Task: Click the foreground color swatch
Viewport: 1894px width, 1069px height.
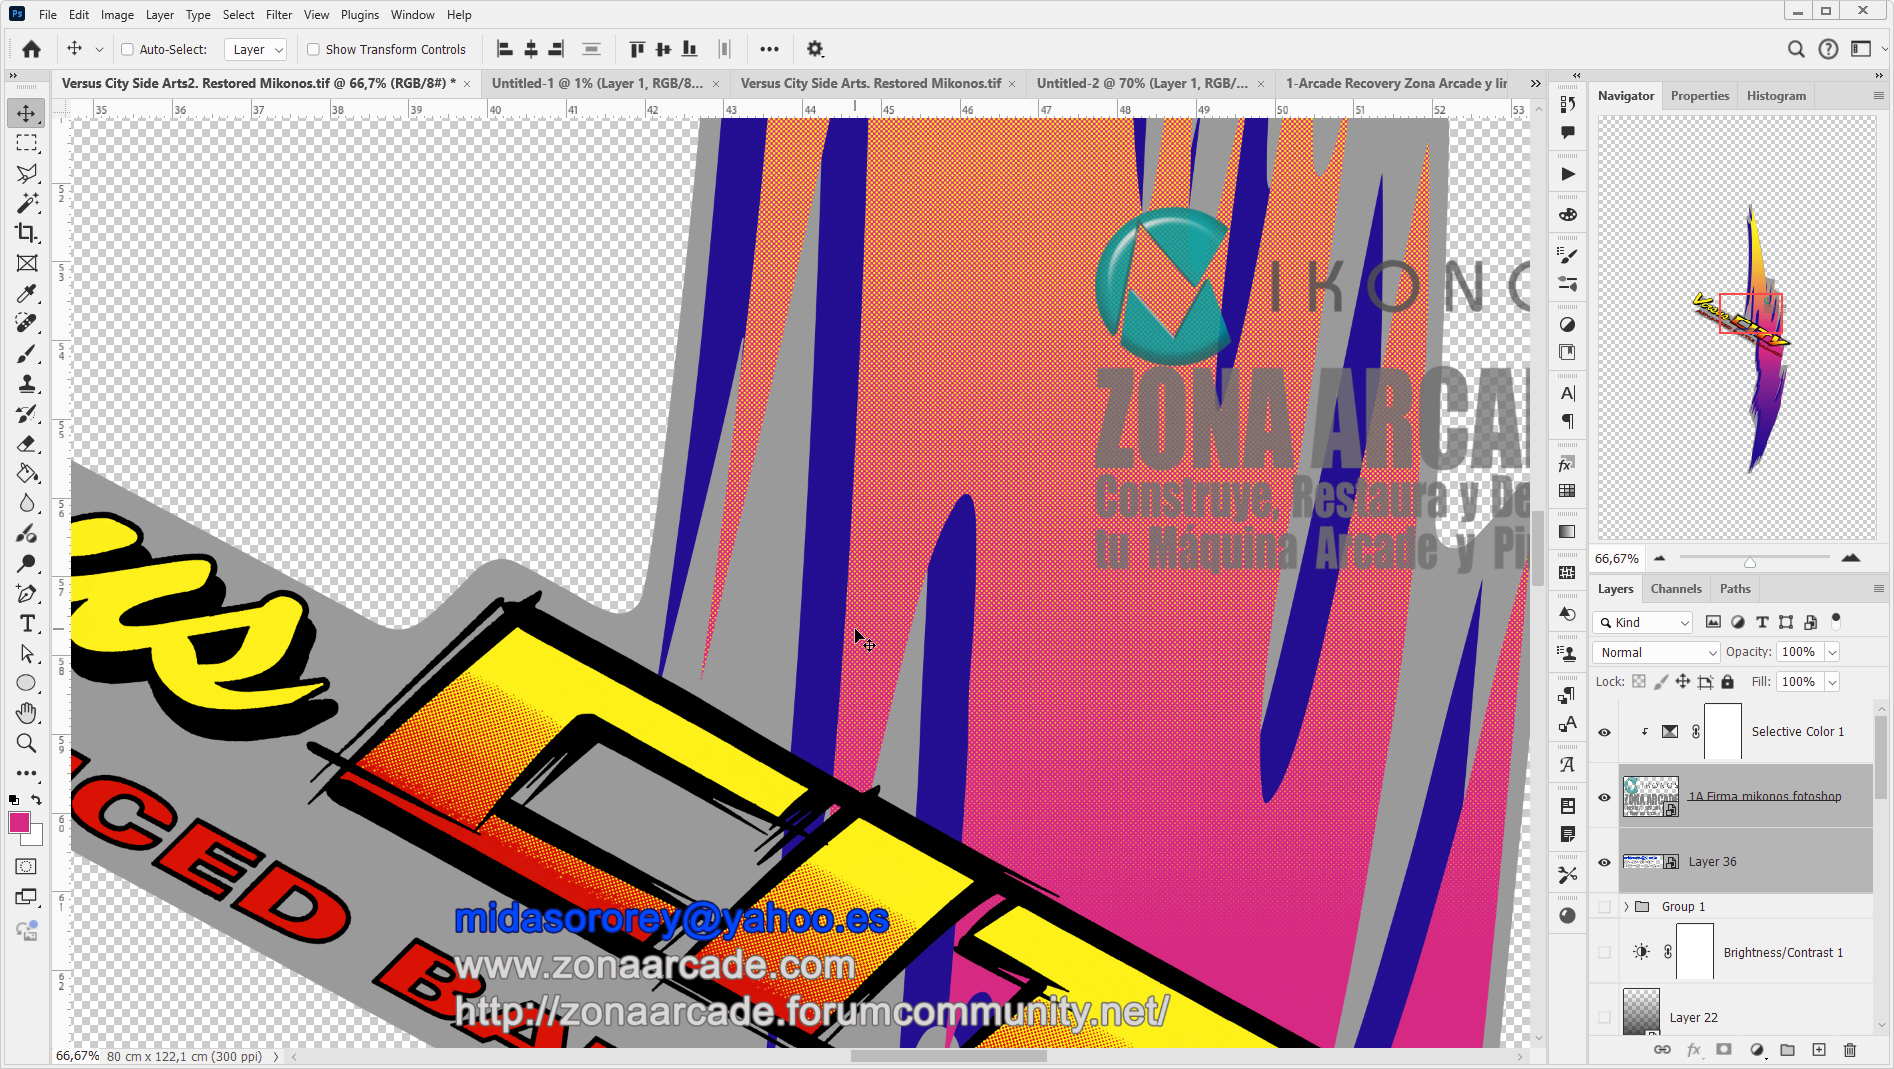Action: click(19, 823)
